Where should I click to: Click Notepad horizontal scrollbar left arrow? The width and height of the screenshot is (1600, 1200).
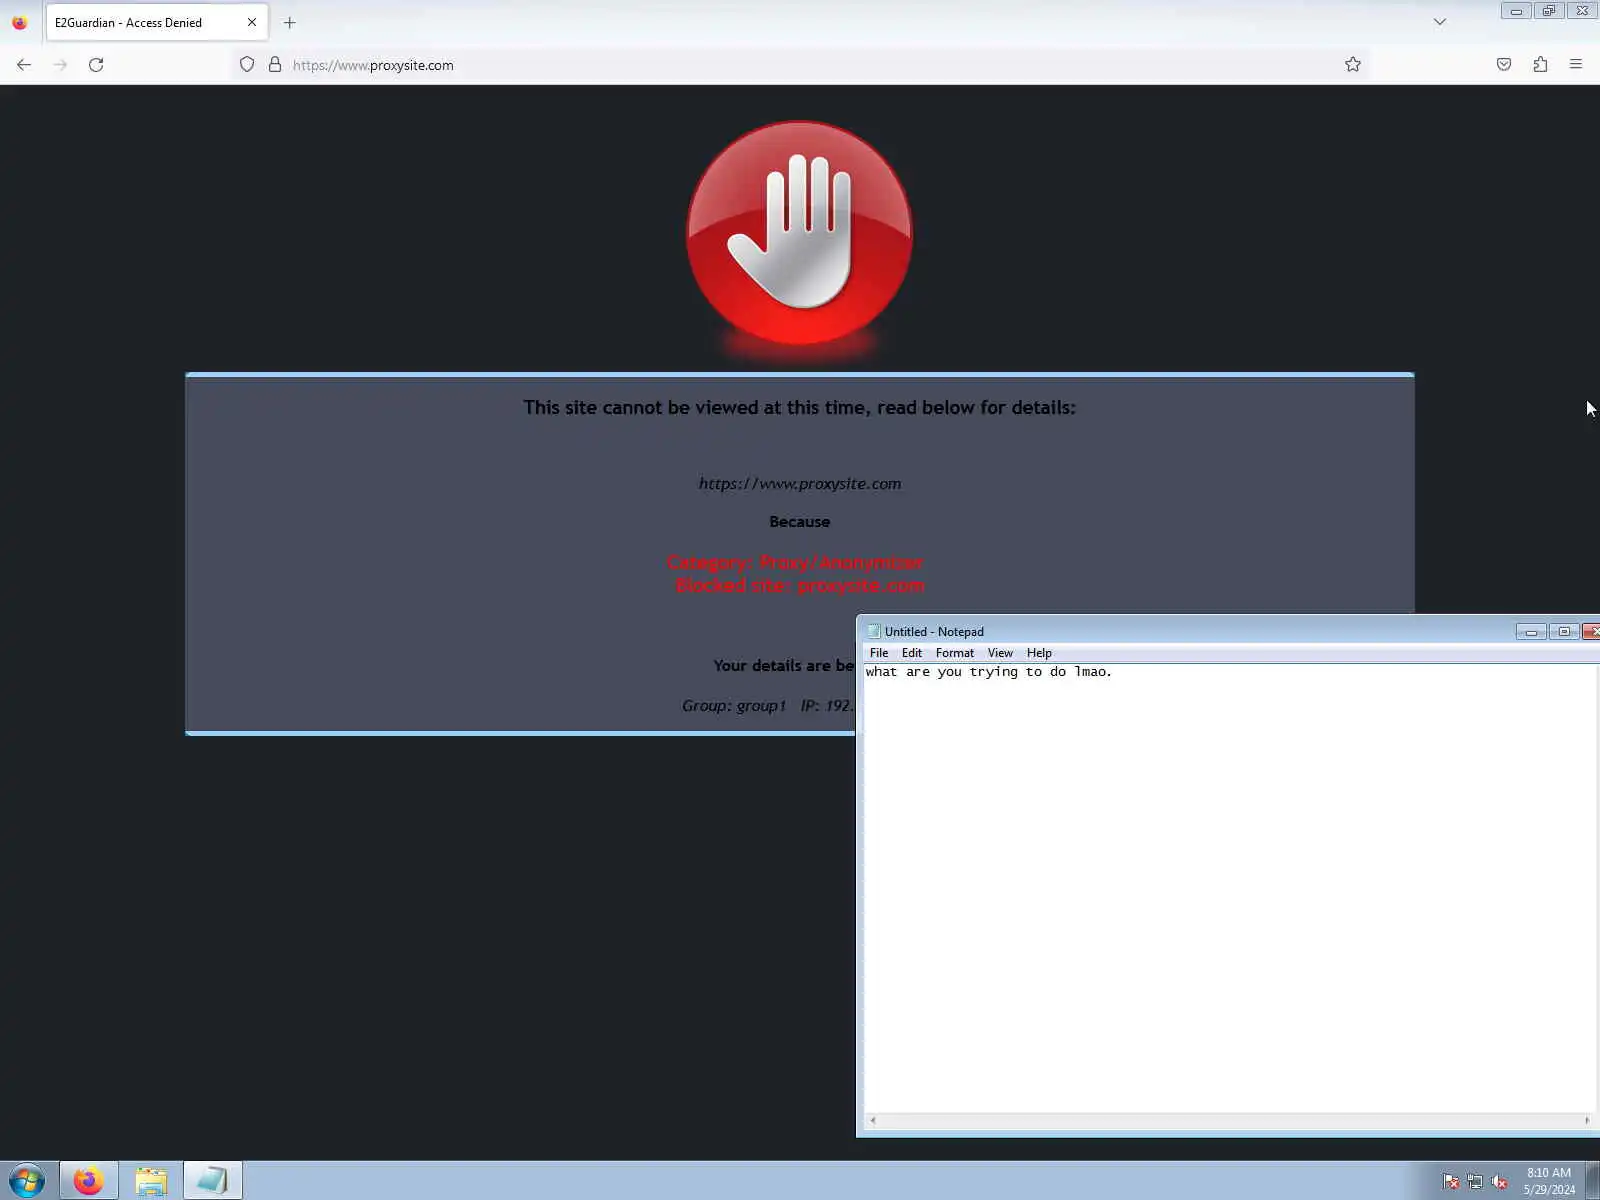click(x=873, y=1120)
